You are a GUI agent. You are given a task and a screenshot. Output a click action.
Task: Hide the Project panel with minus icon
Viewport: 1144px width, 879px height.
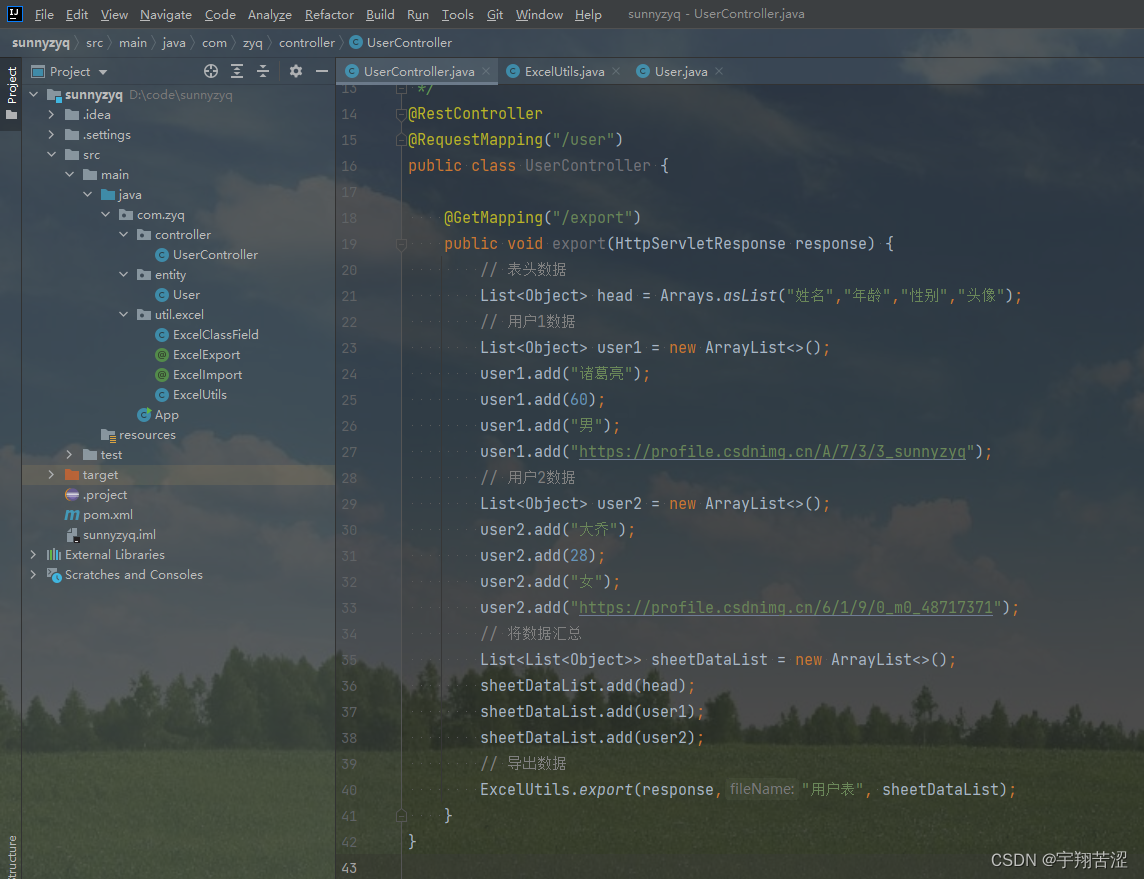tap(322, 71)
